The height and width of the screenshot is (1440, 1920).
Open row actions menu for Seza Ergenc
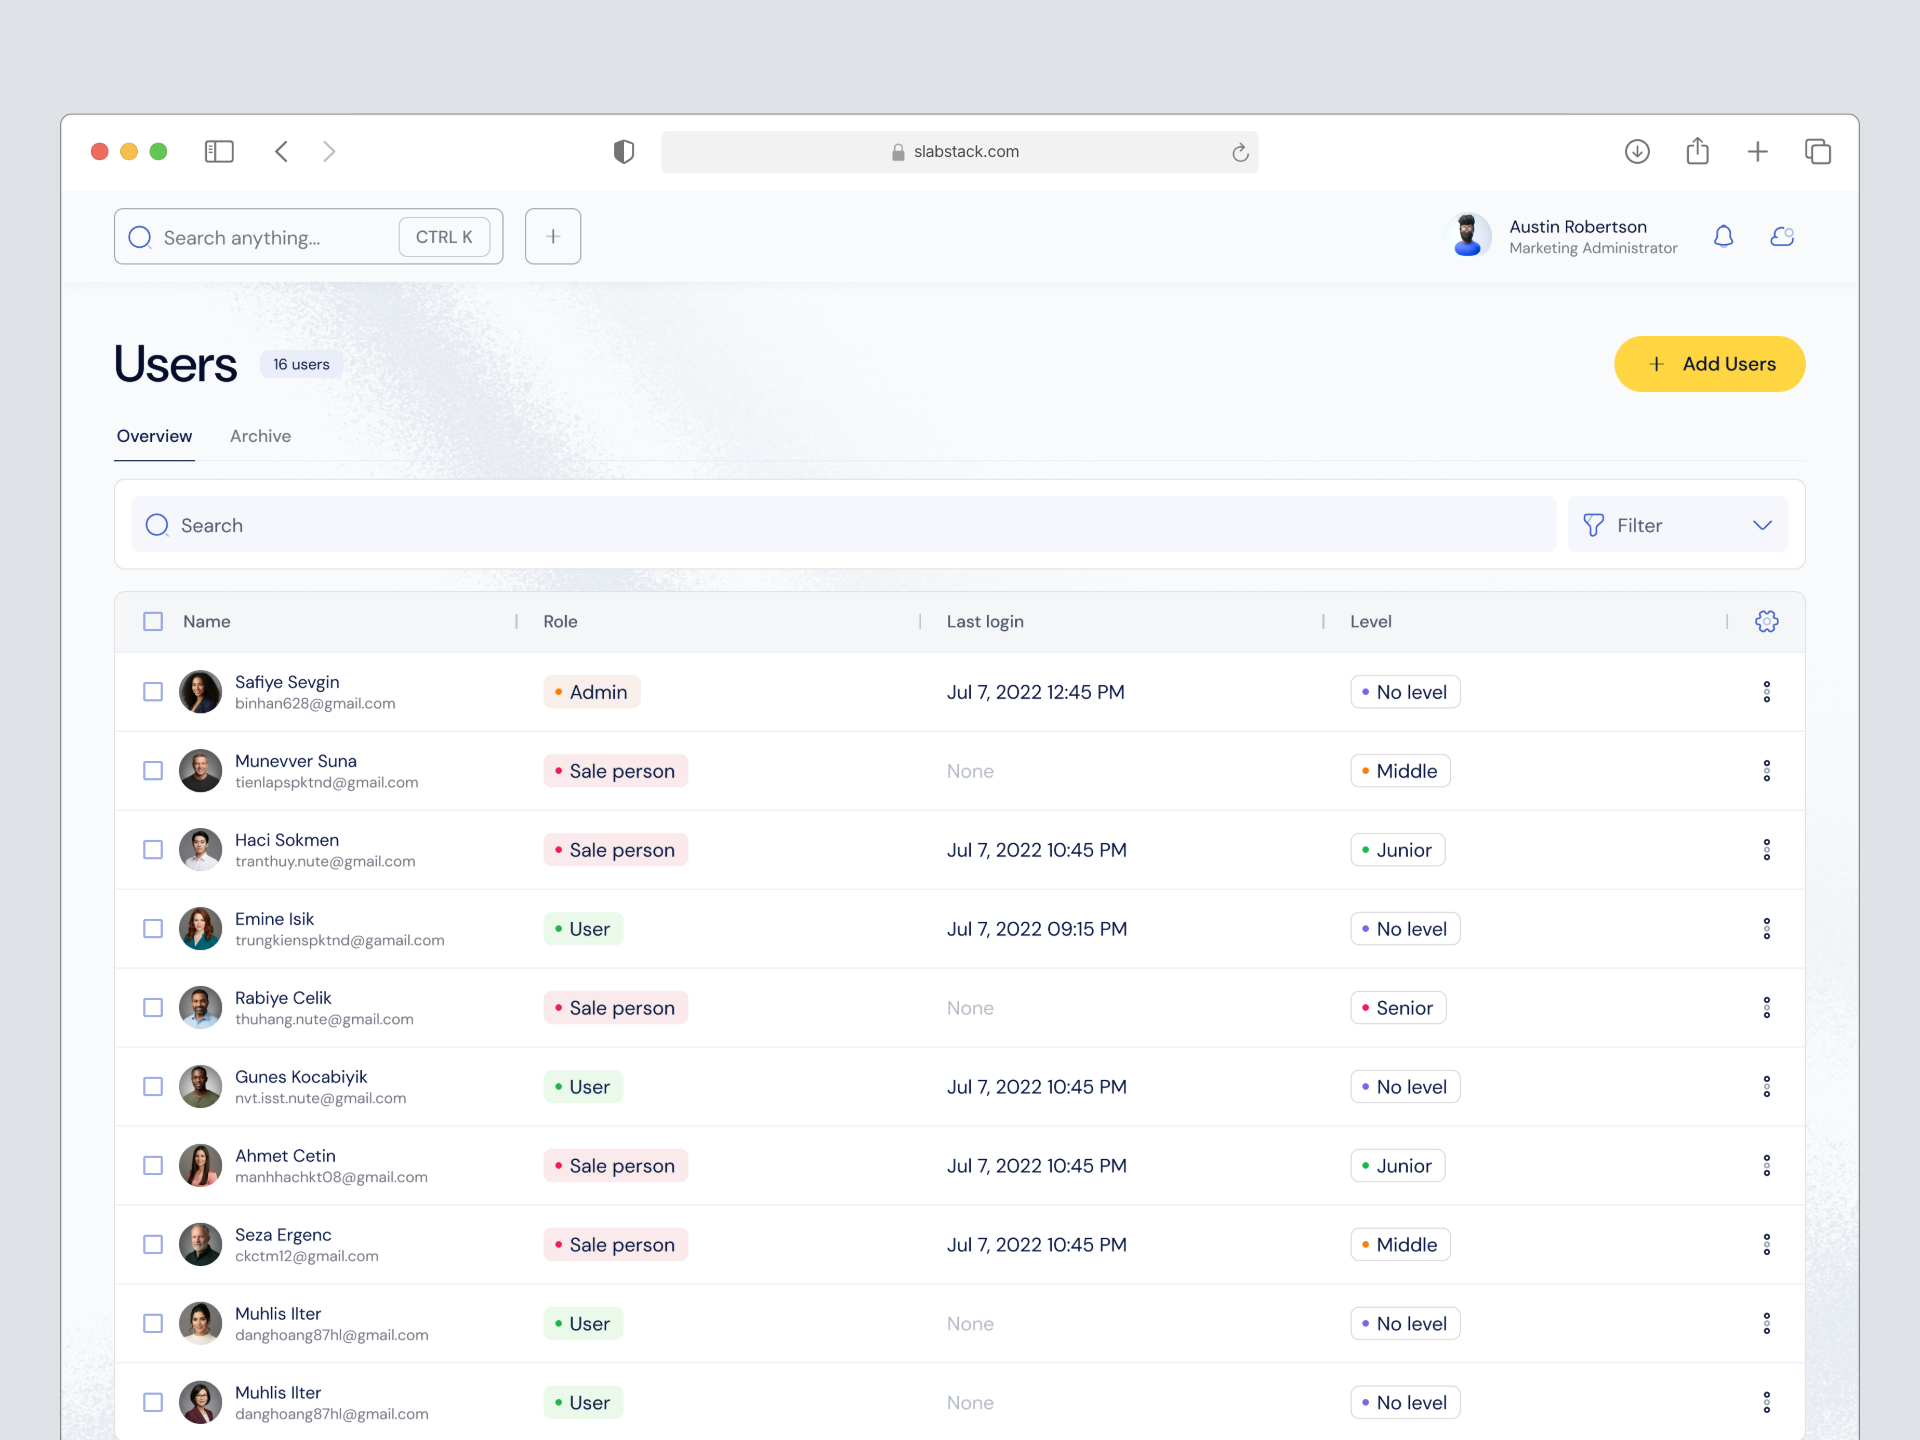[x=1767, y=1245]
